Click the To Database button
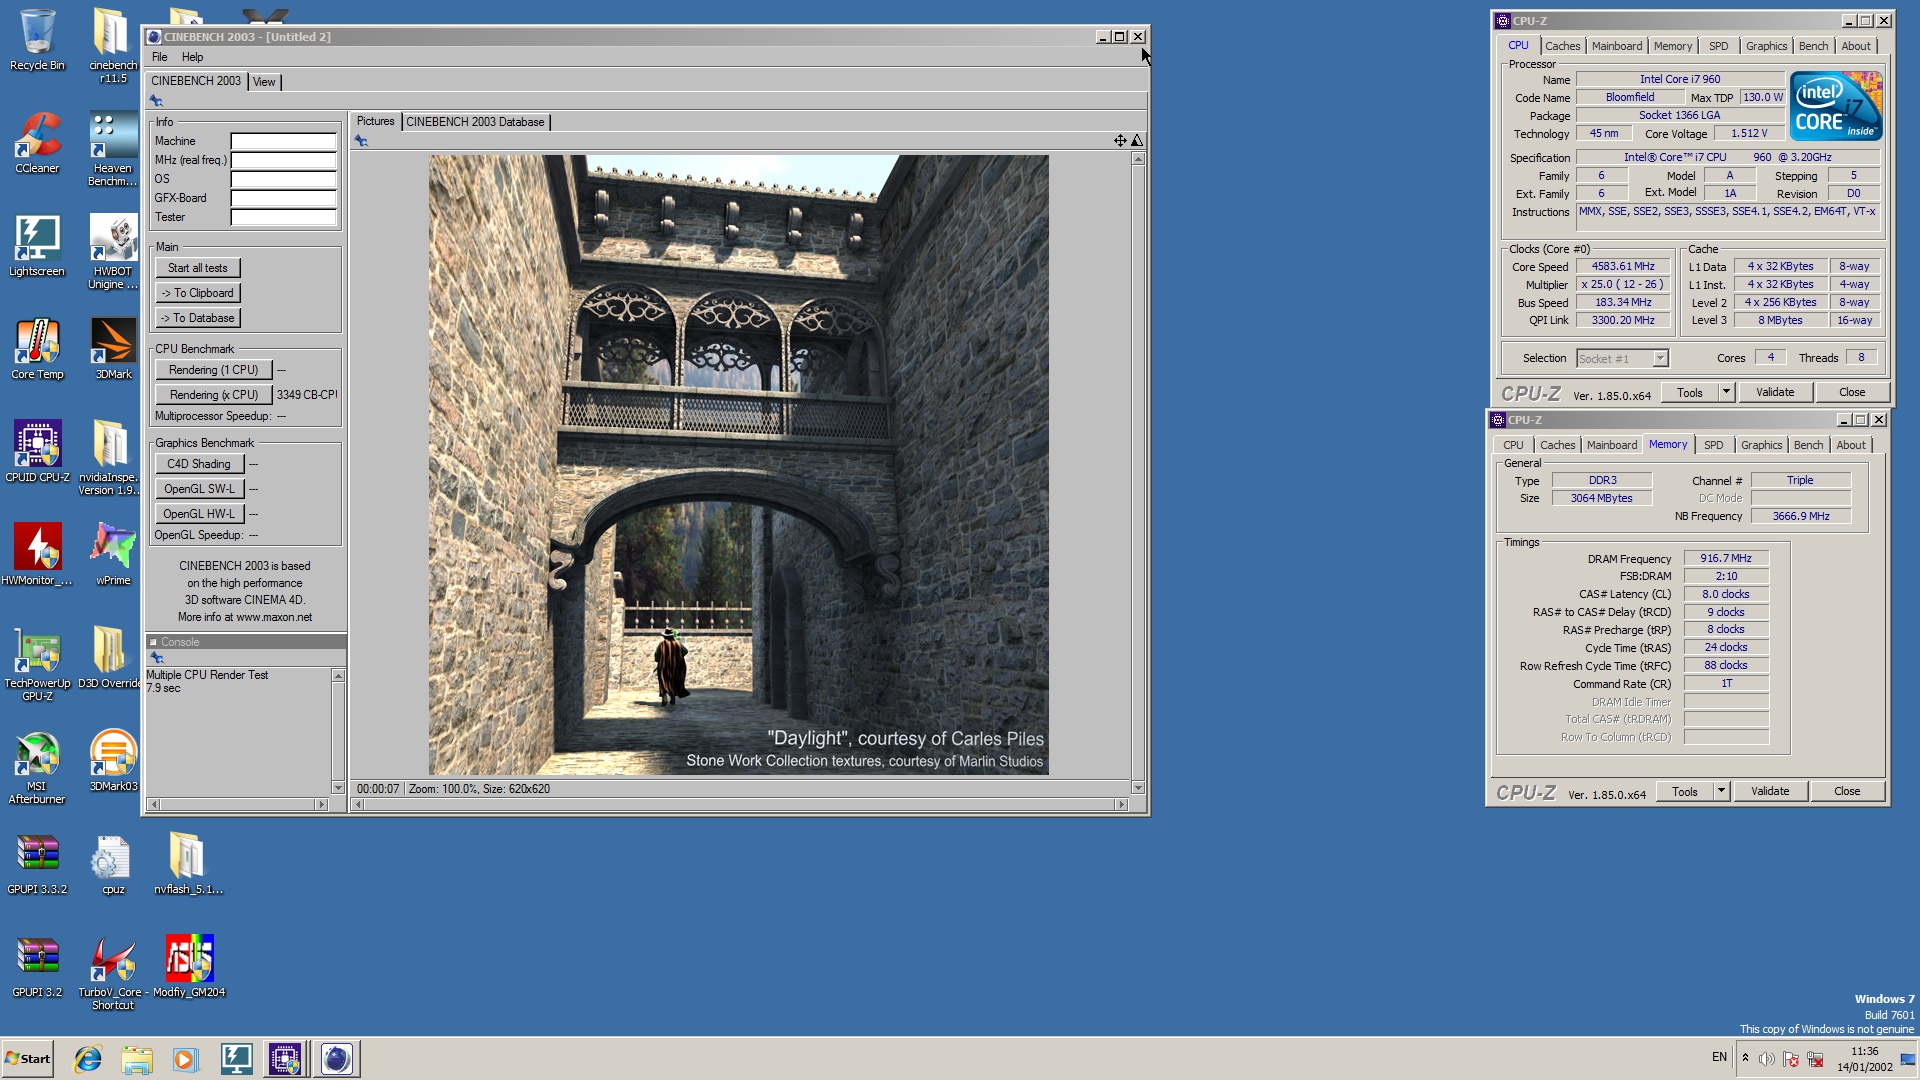1920x1080 pixels. point(198,318)
